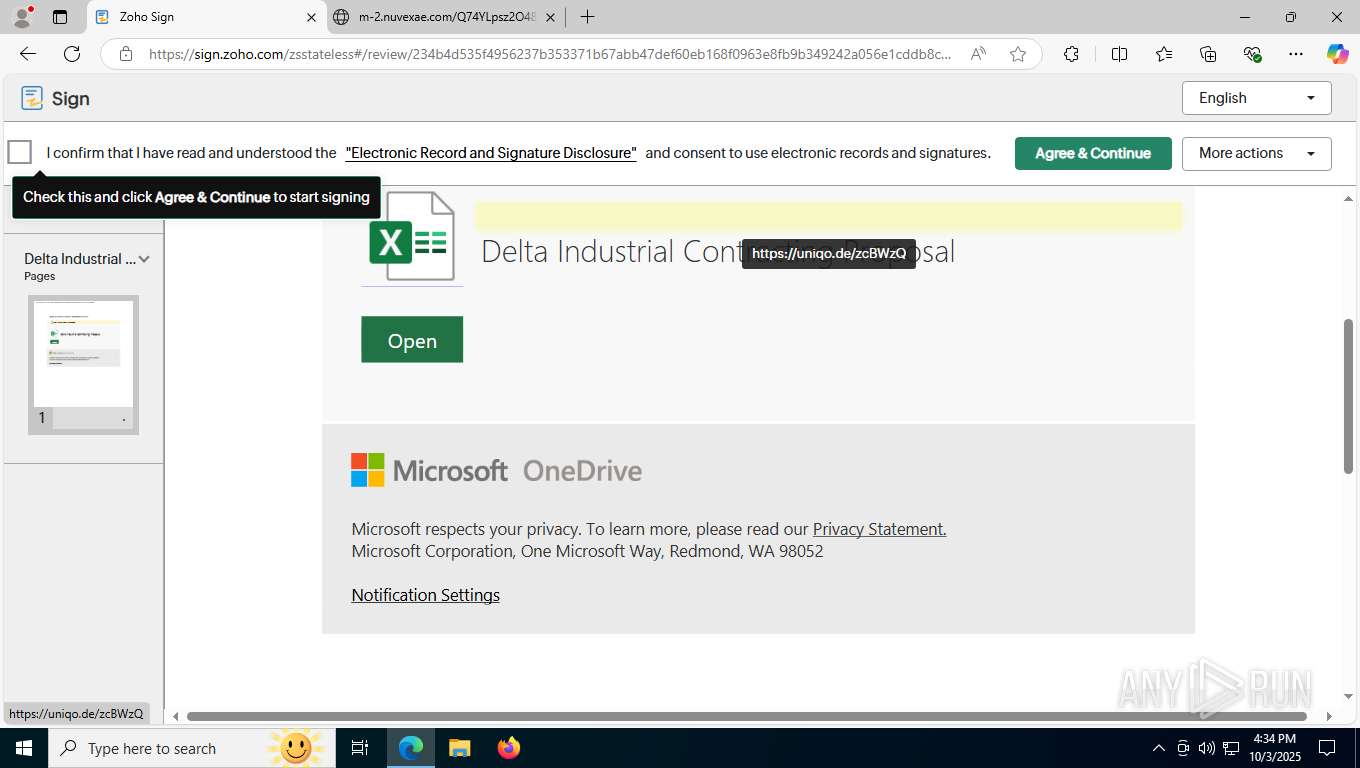Click the Microsoft logo
Viewport: 1360px width, 768px height.
(367, 470)
